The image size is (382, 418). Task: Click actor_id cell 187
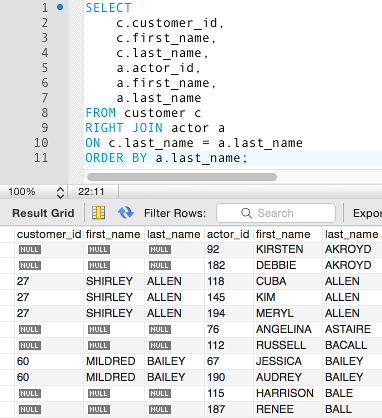216,409
